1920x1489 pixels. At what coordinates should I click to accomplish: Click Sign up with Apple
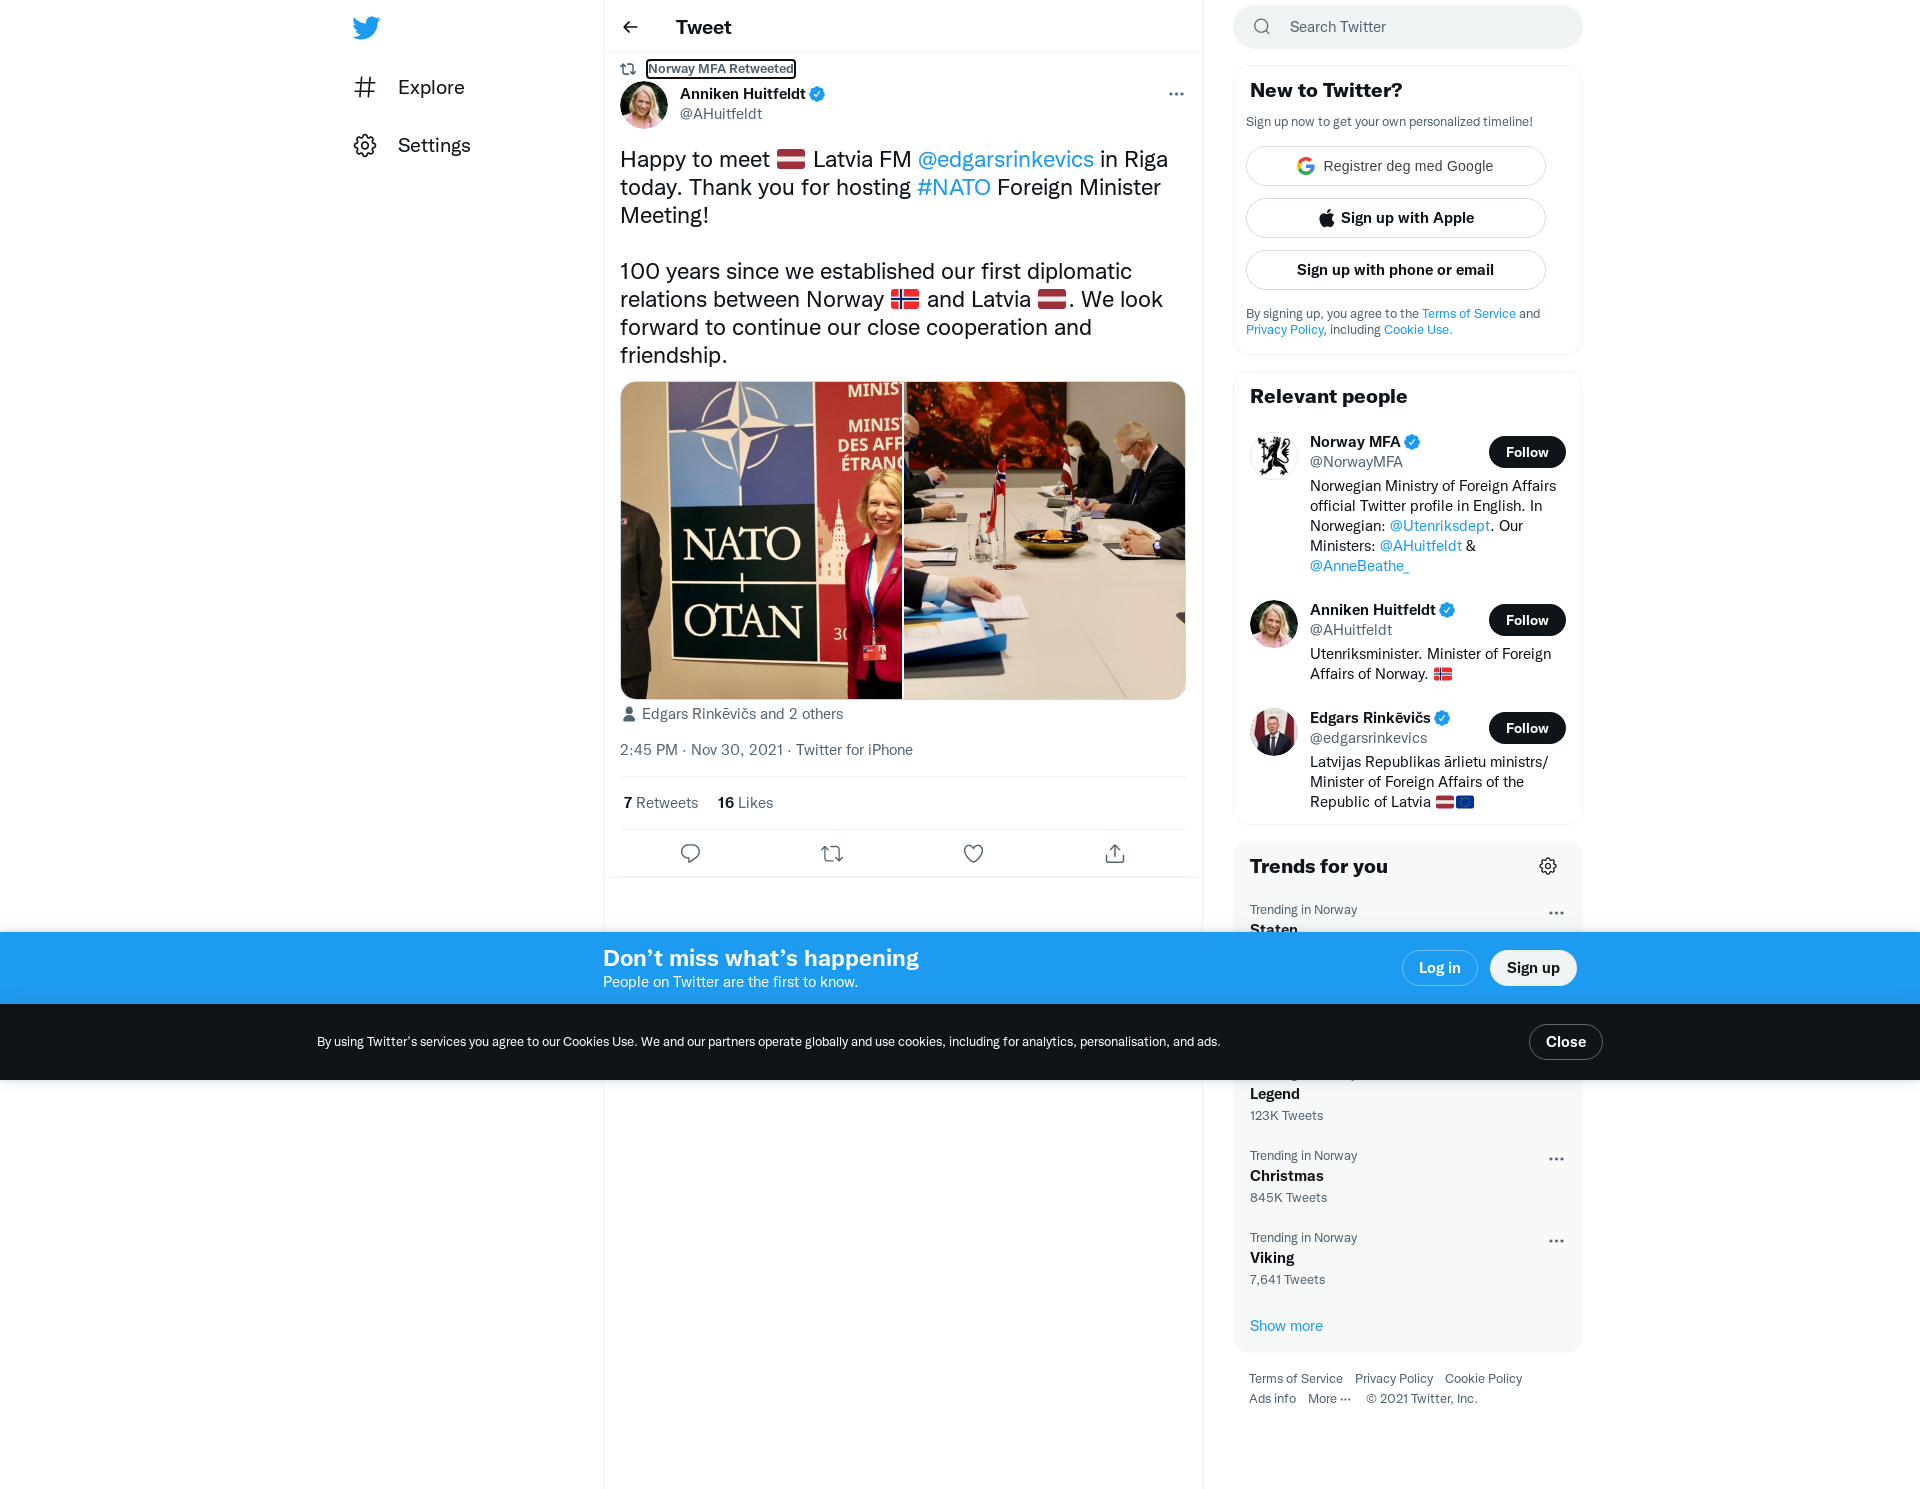[1395, 218]
